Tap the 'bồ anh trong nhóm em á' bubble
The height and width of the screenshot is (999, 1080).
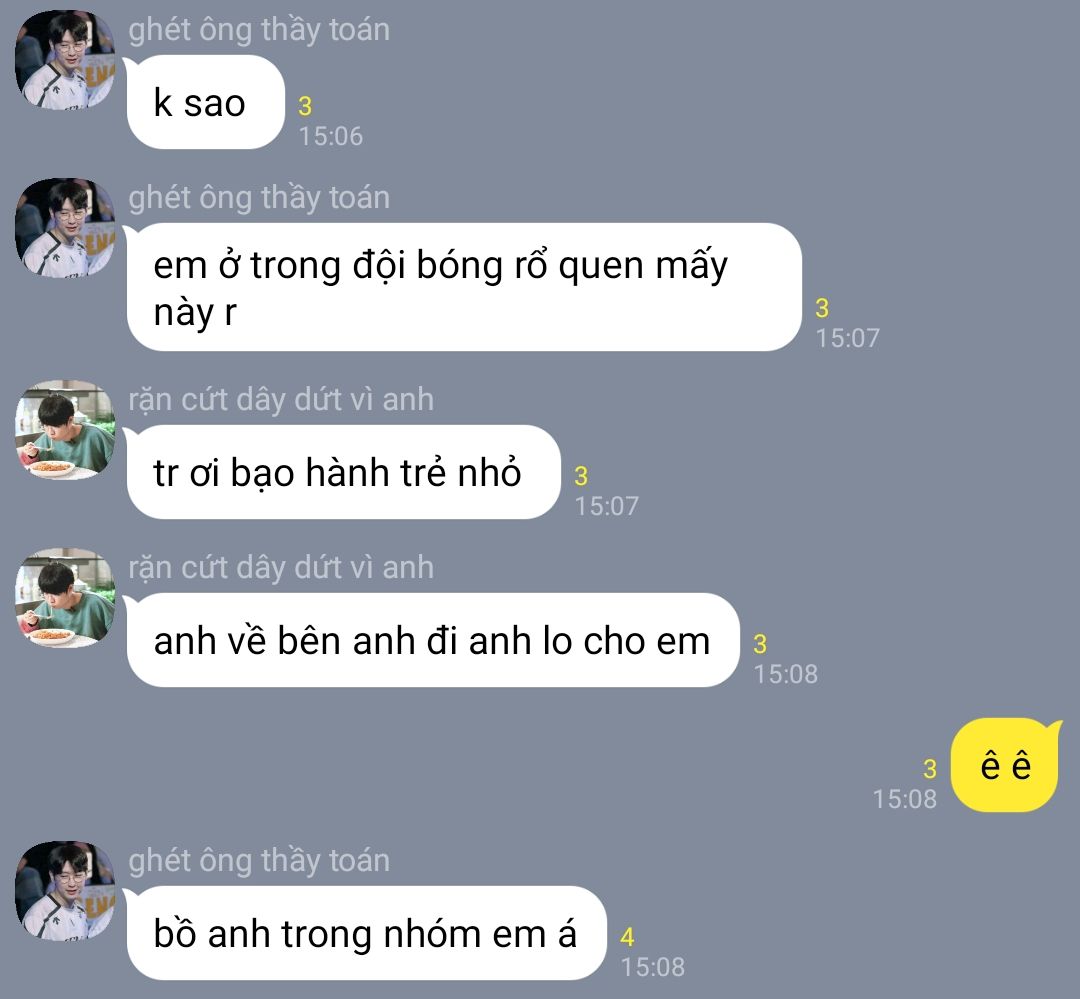pos(366,934)
